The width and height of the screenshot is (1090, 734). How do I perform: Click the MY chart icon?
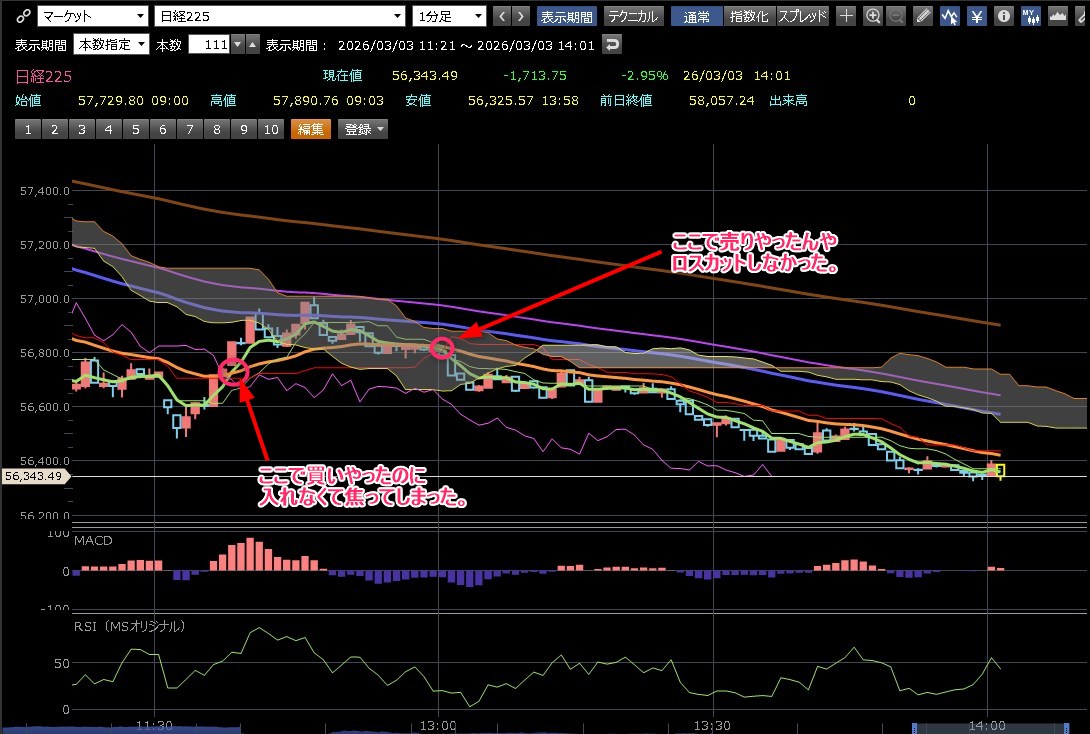(x=1029, y=16)
